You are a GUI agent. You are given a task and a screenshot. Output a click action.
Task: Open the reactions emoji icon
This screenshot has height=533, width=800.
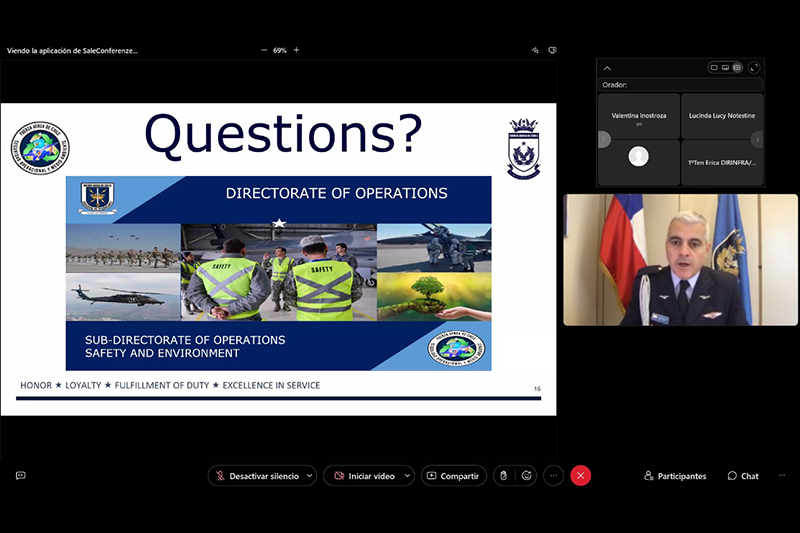pyautogui.click(x=527, y=475)
